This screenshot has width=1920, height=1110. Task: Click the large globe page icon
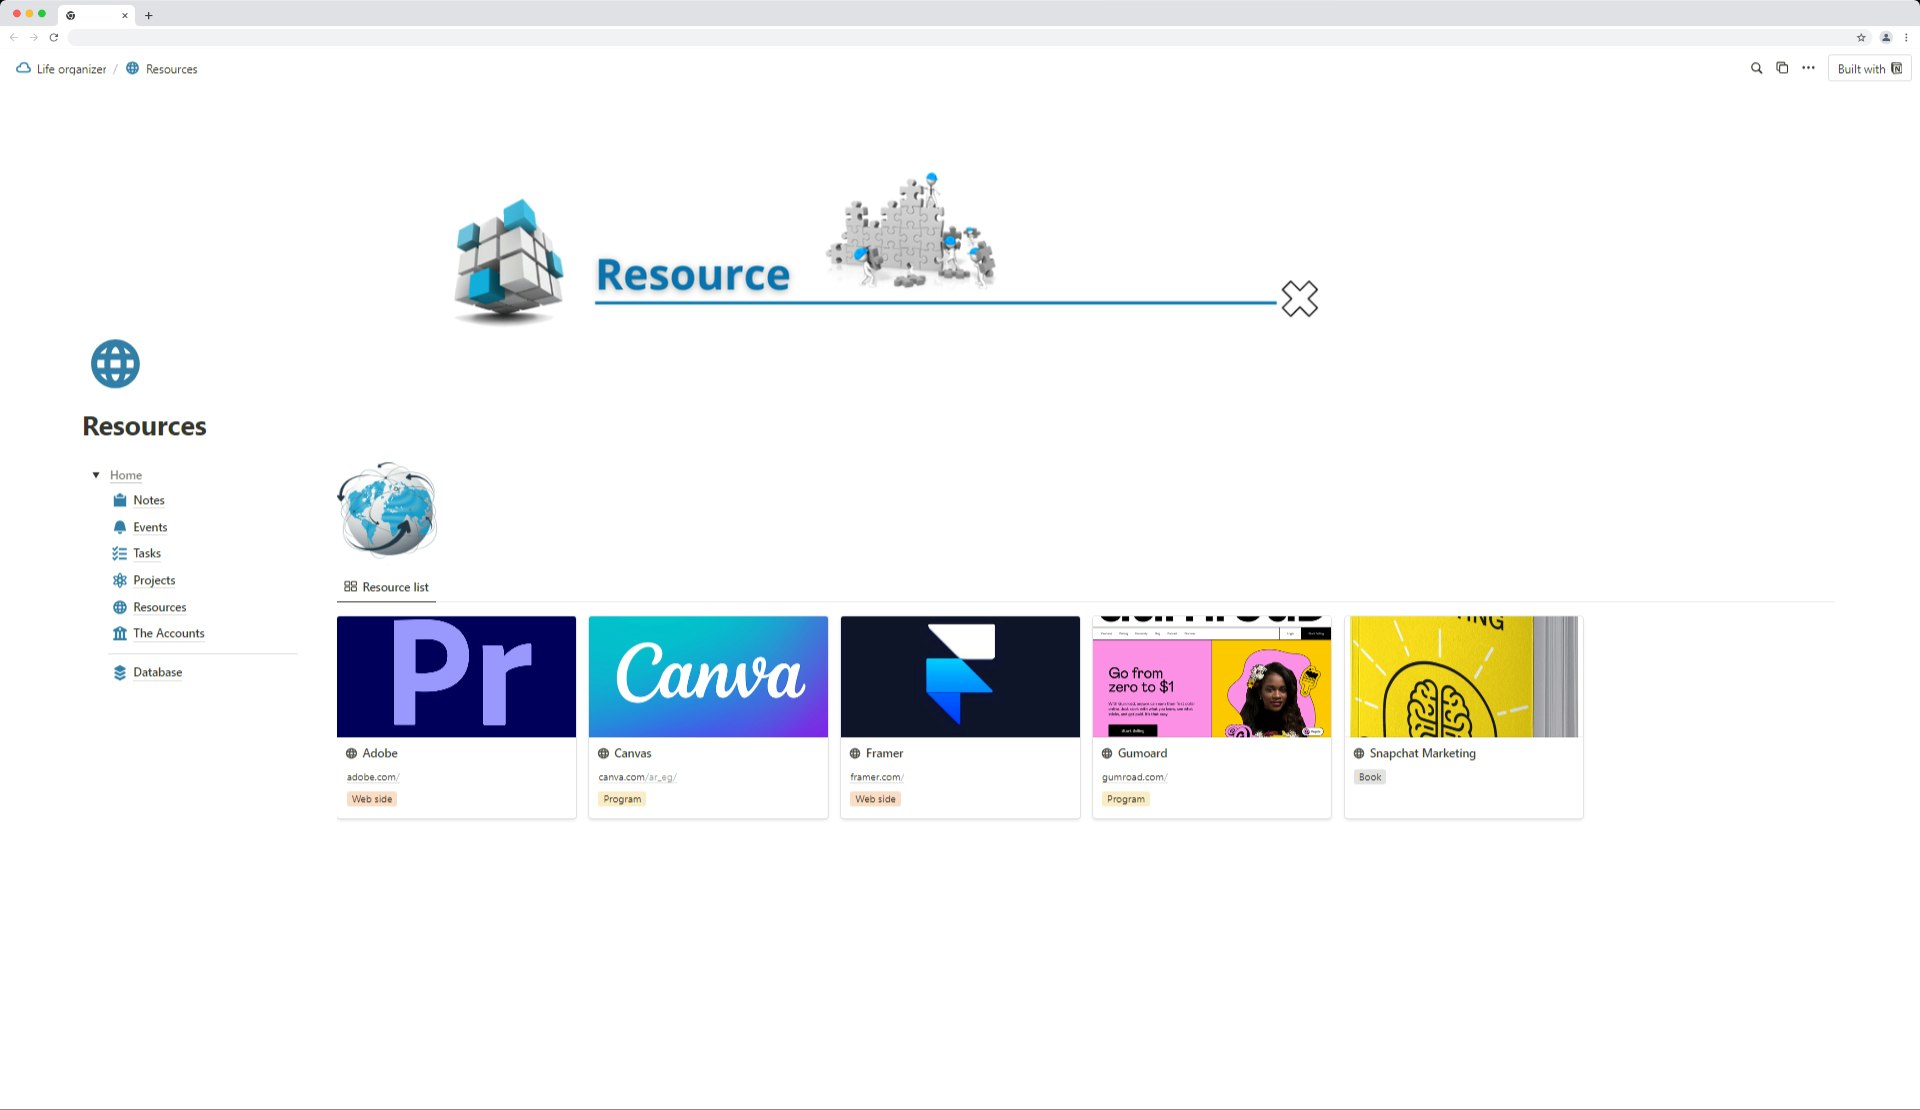[115, 364]
